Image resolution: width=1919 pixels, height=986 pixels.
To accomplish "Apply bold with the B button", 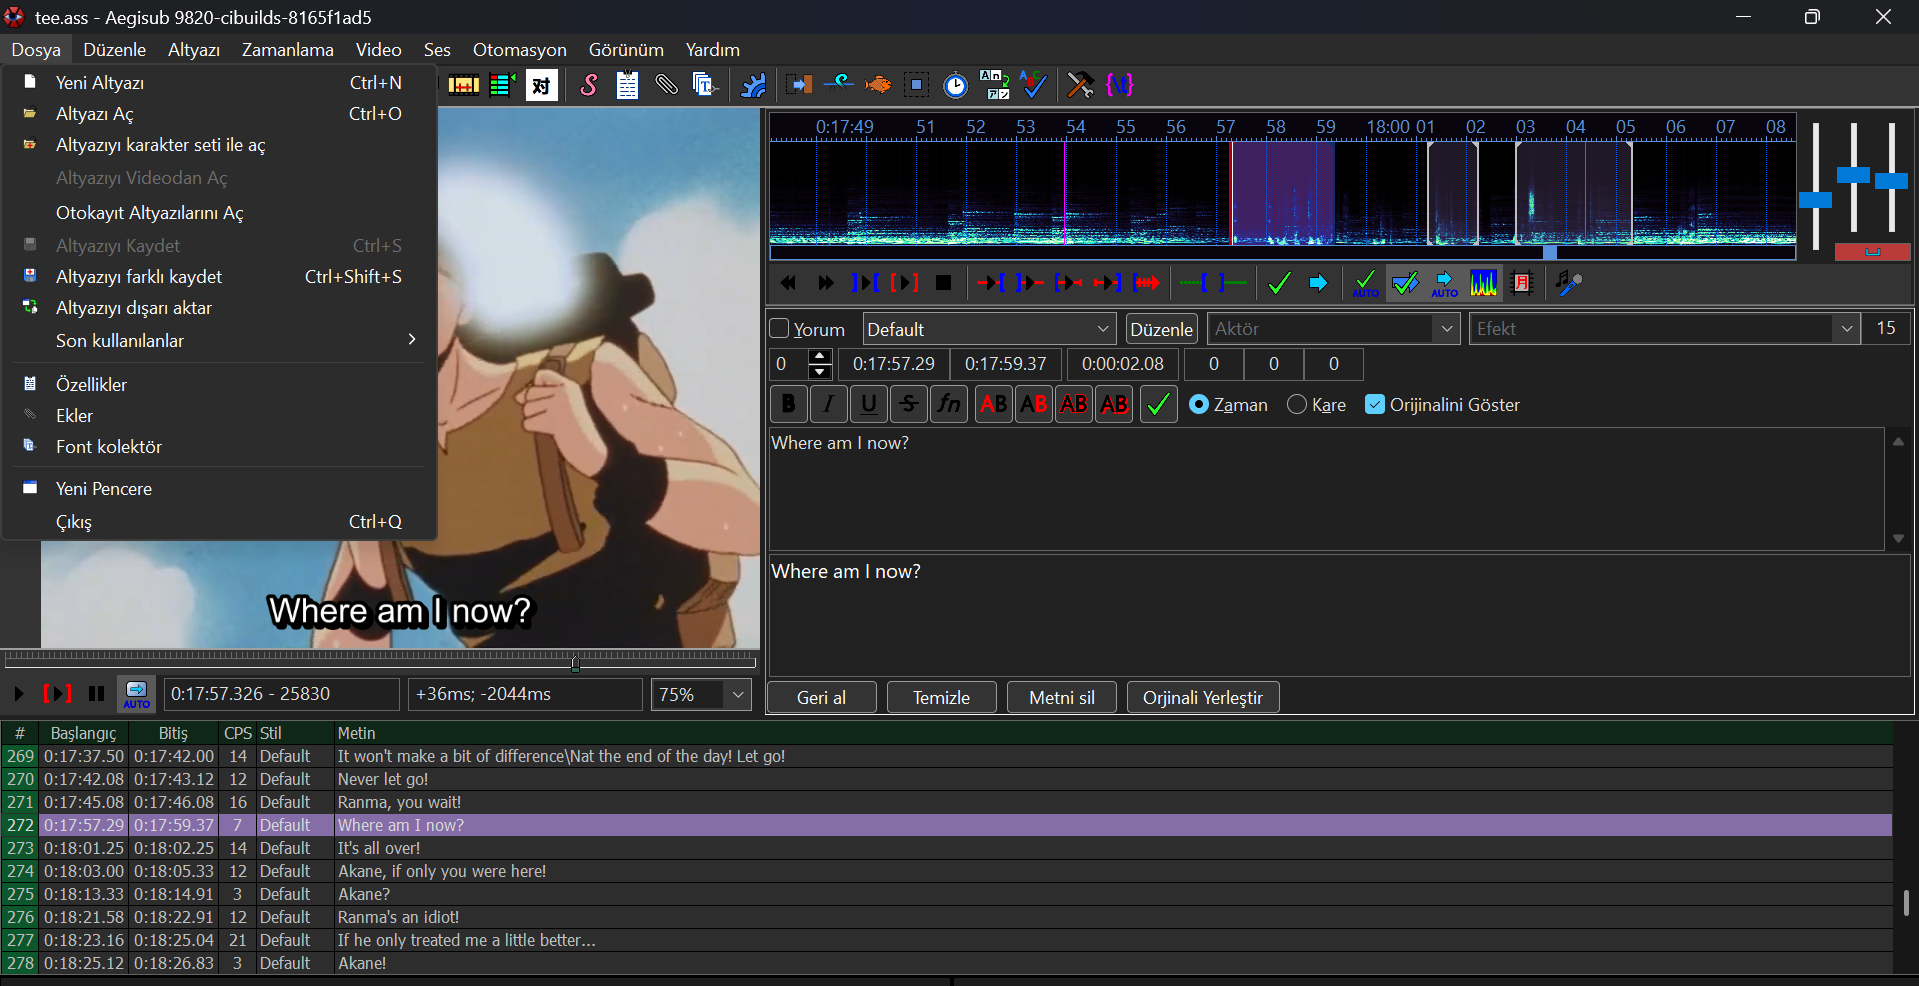I will coord(789,404).
